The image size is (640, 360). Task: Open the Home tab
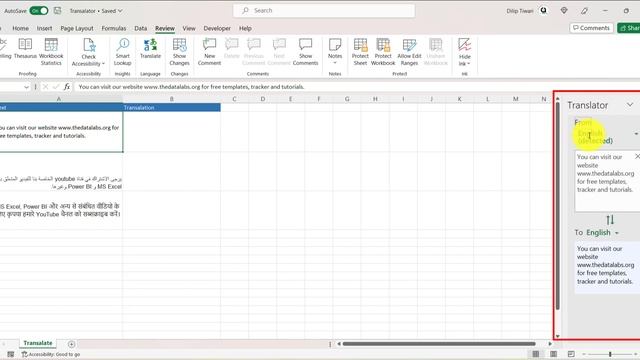tap(20, 28)
